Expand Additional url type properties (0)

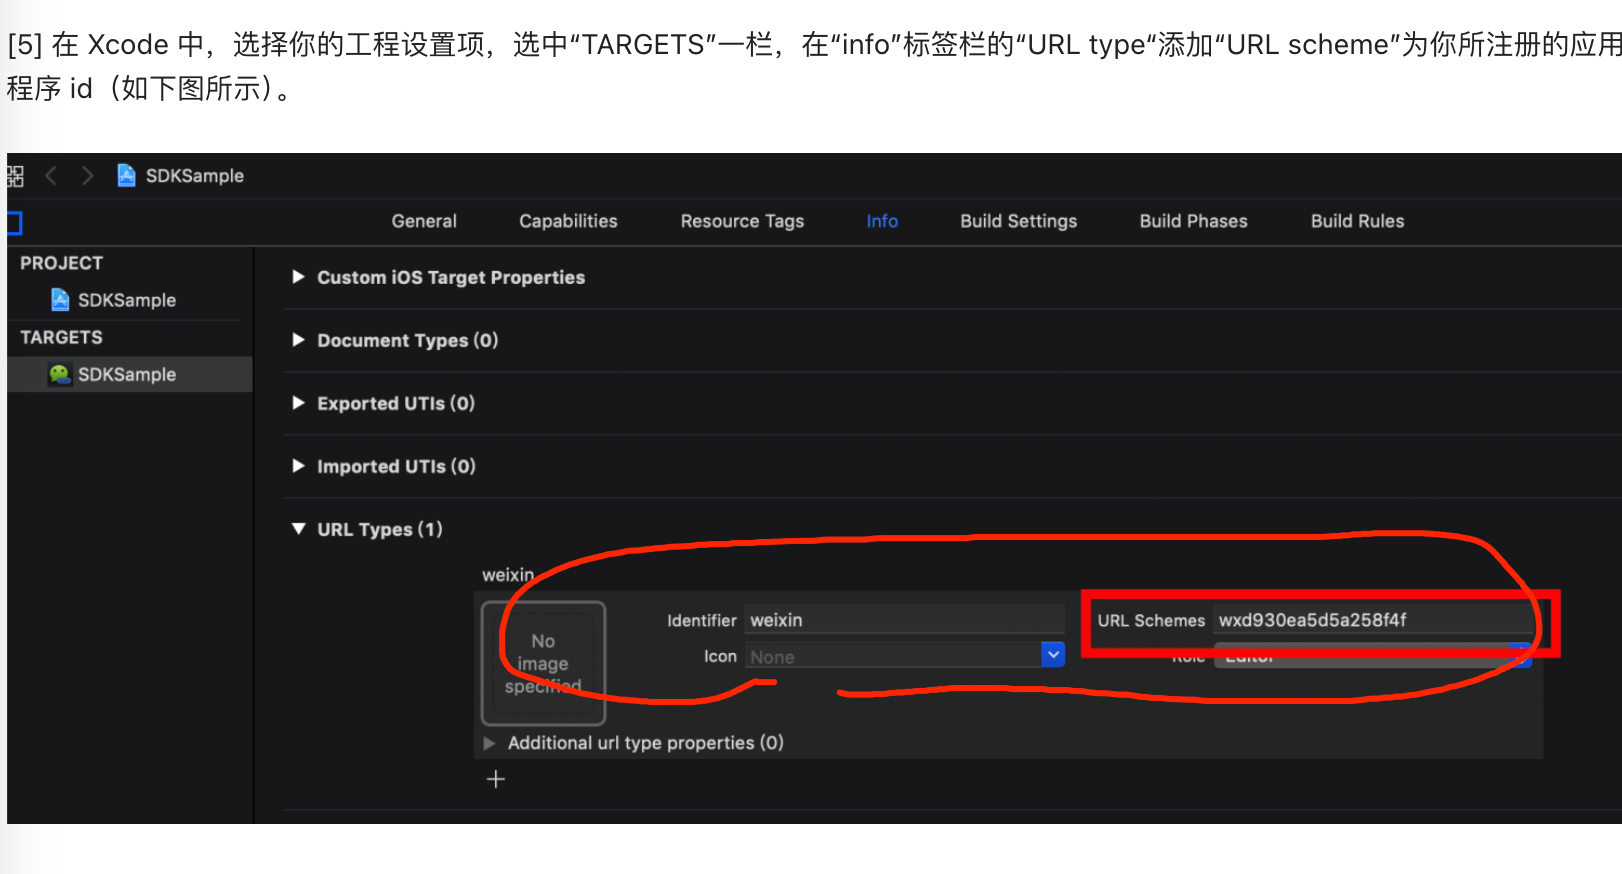click(489, 743)
